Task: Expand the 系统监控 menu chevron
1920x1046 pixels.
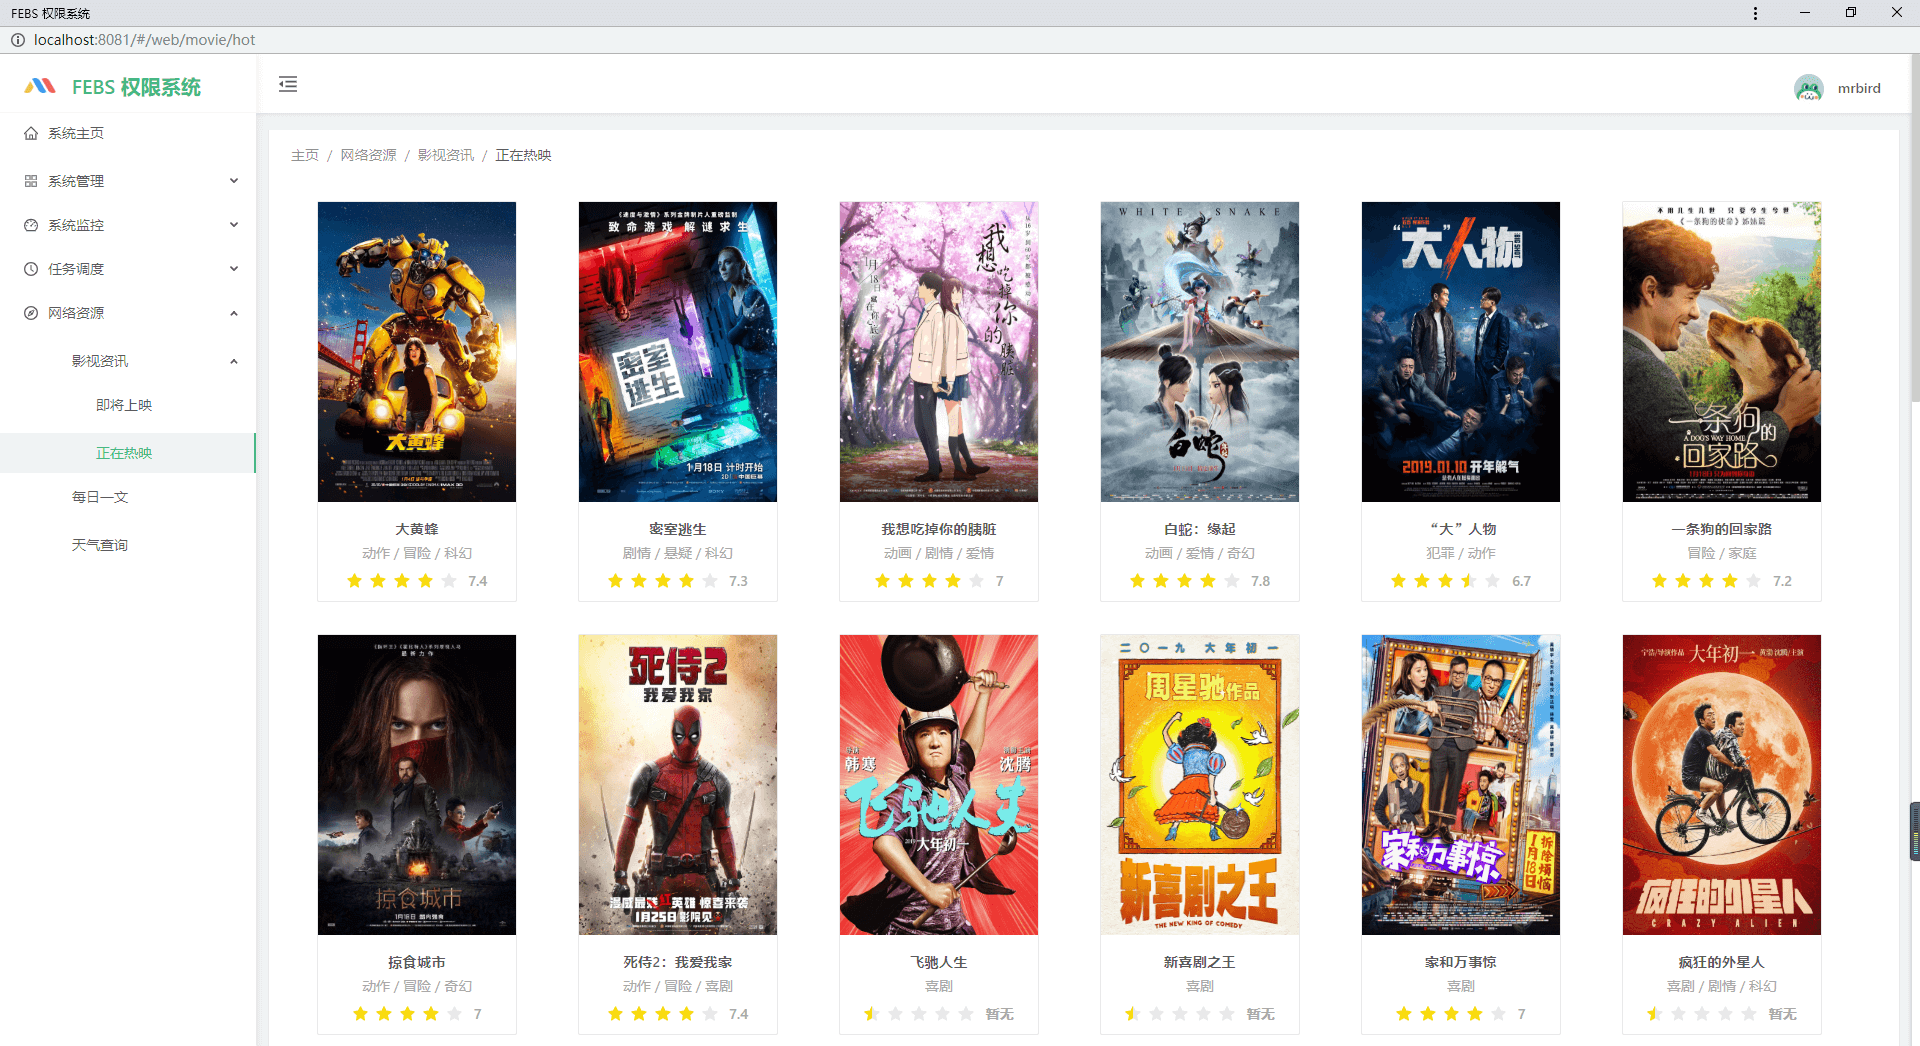Action: (234, 225)
